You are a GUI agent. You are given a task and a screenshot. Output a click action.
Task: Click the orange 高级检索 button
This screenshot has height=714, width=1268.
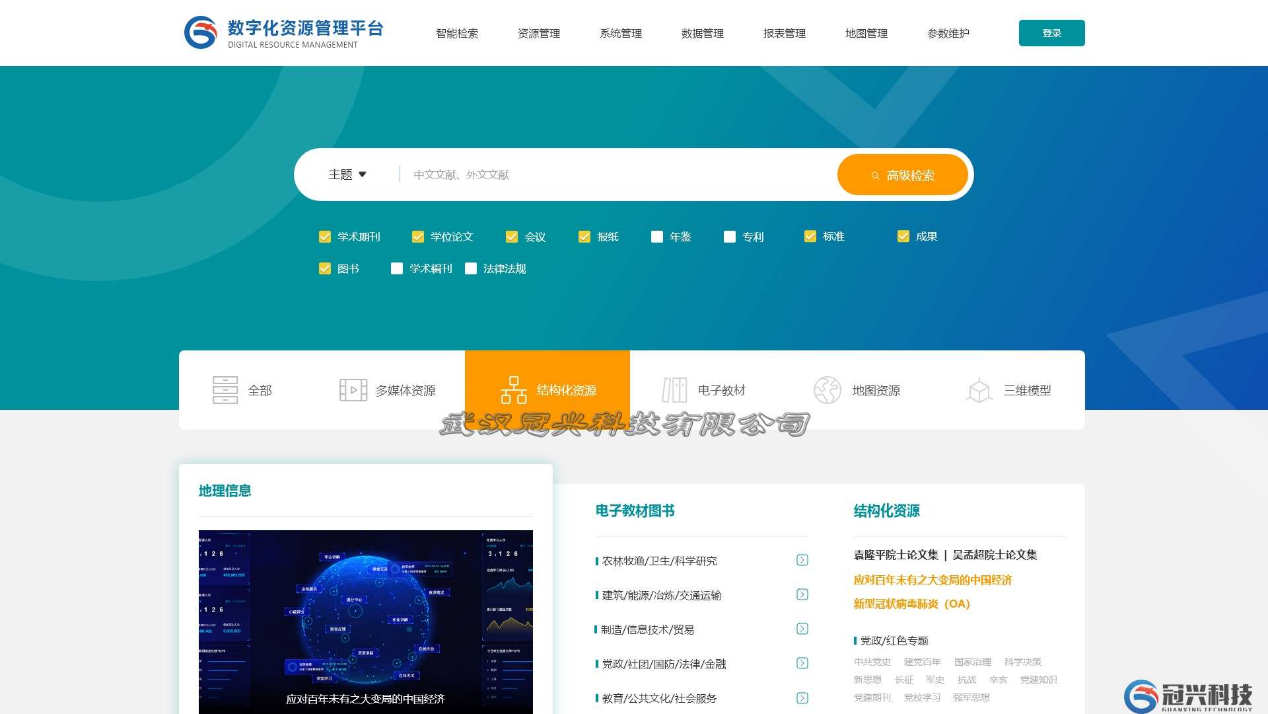(x=902, y=175)
